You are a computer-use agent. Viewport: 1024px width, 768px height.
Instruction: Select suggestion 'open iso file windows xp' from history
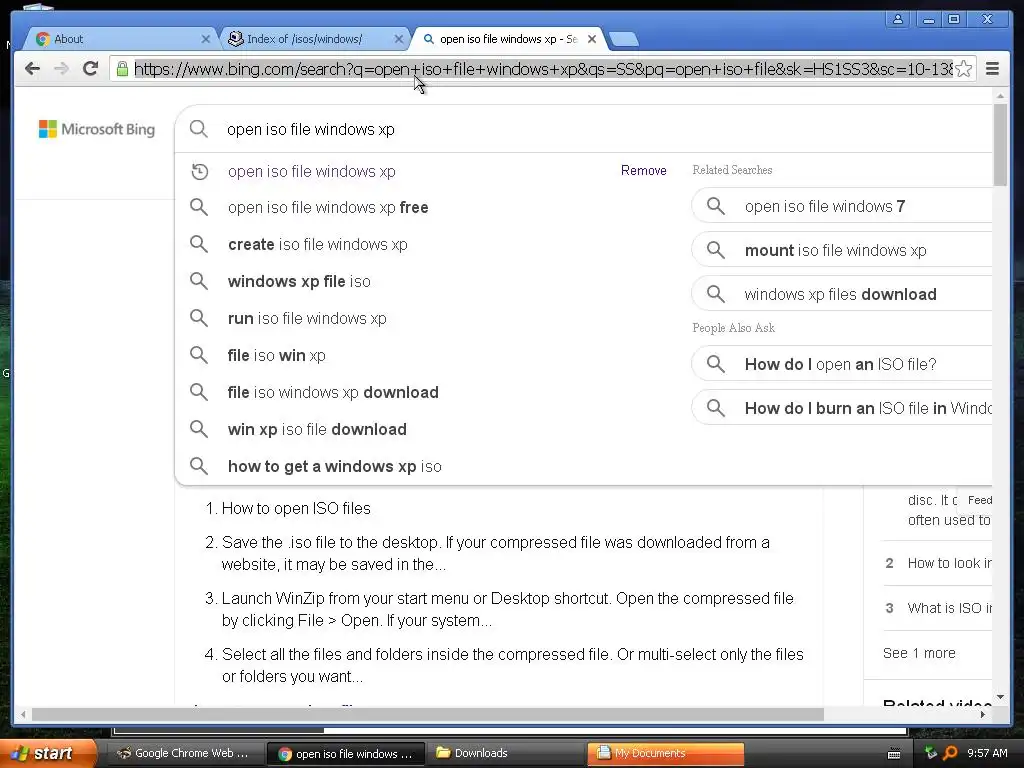point(312,171)
